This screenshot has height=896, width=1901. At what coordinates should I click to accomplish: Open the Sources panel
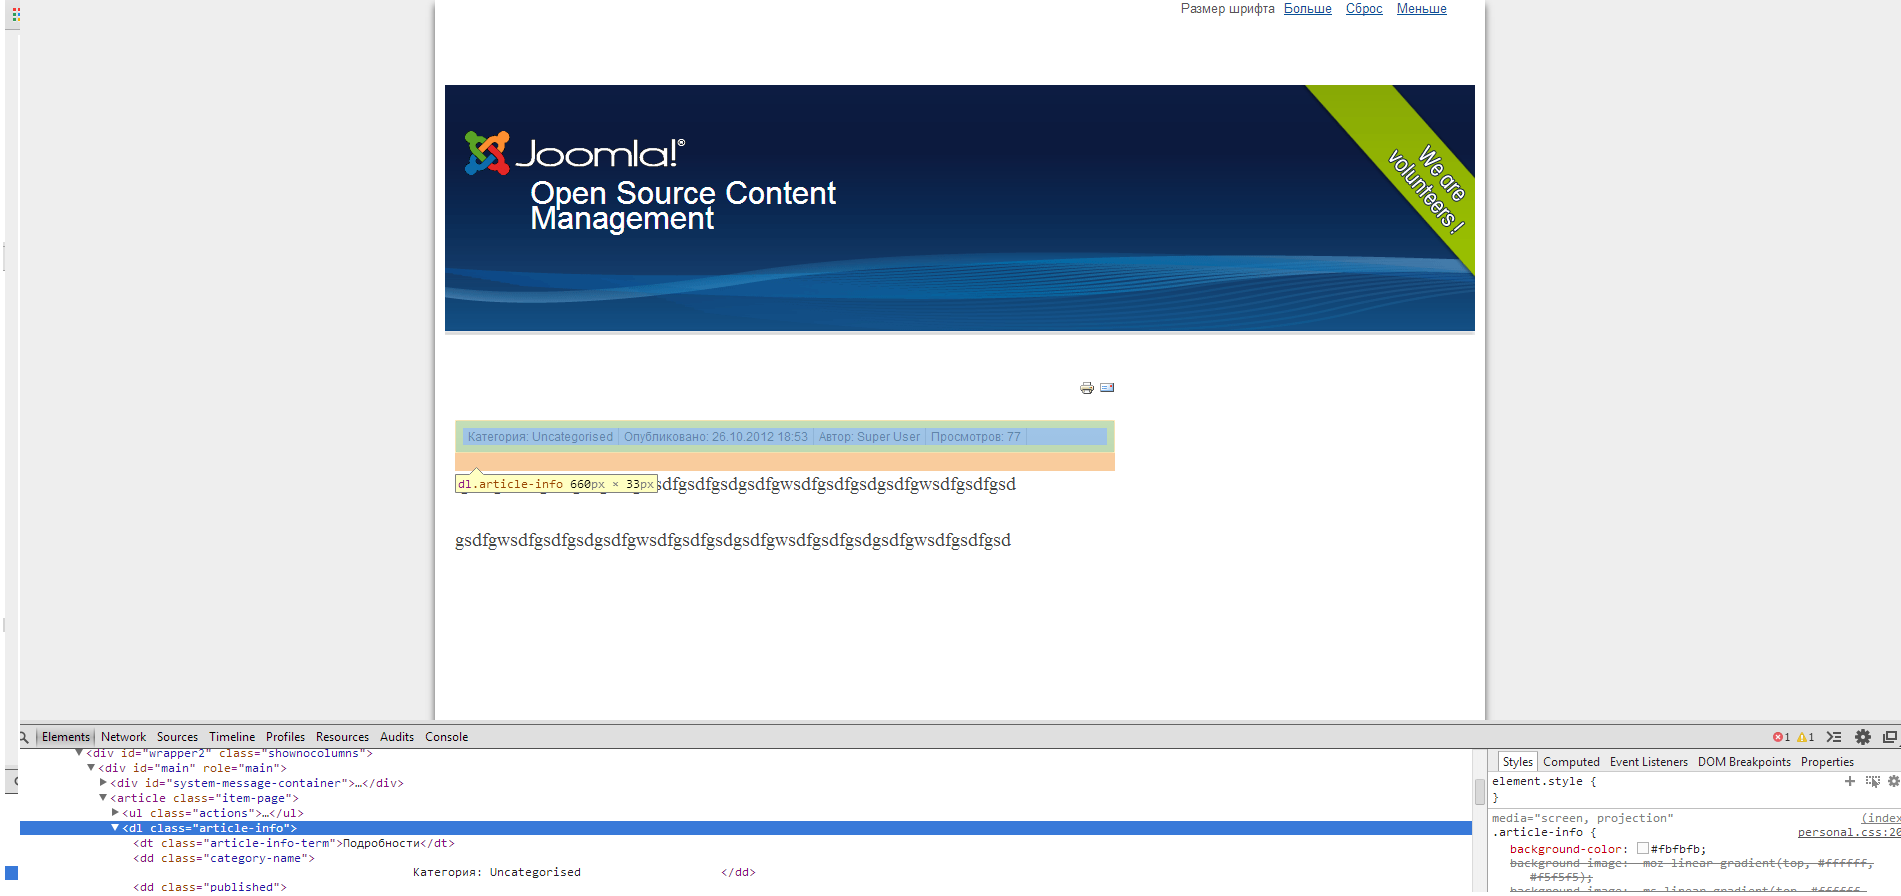177,737
